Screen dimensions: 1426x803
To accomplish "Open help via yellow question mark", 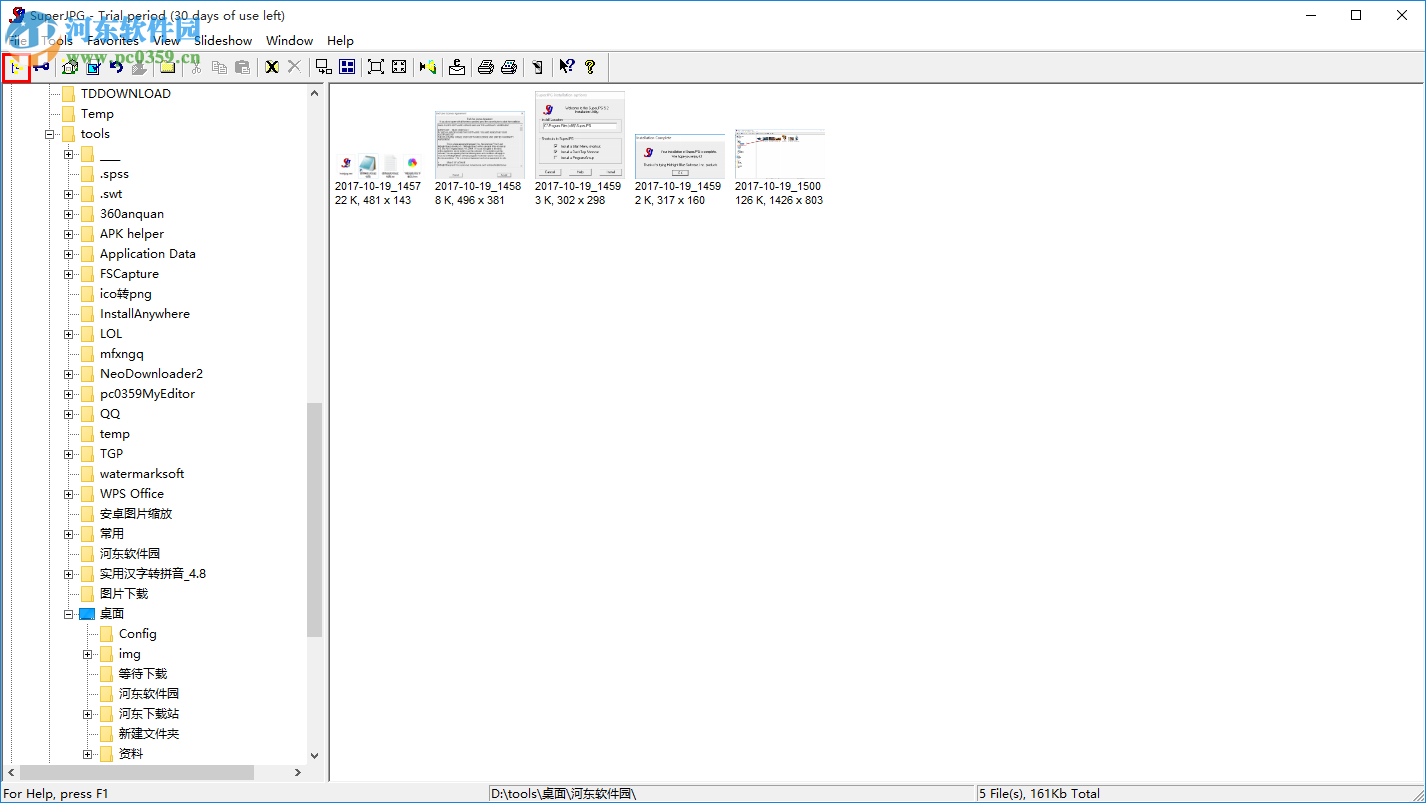I will tap(590, 67).
